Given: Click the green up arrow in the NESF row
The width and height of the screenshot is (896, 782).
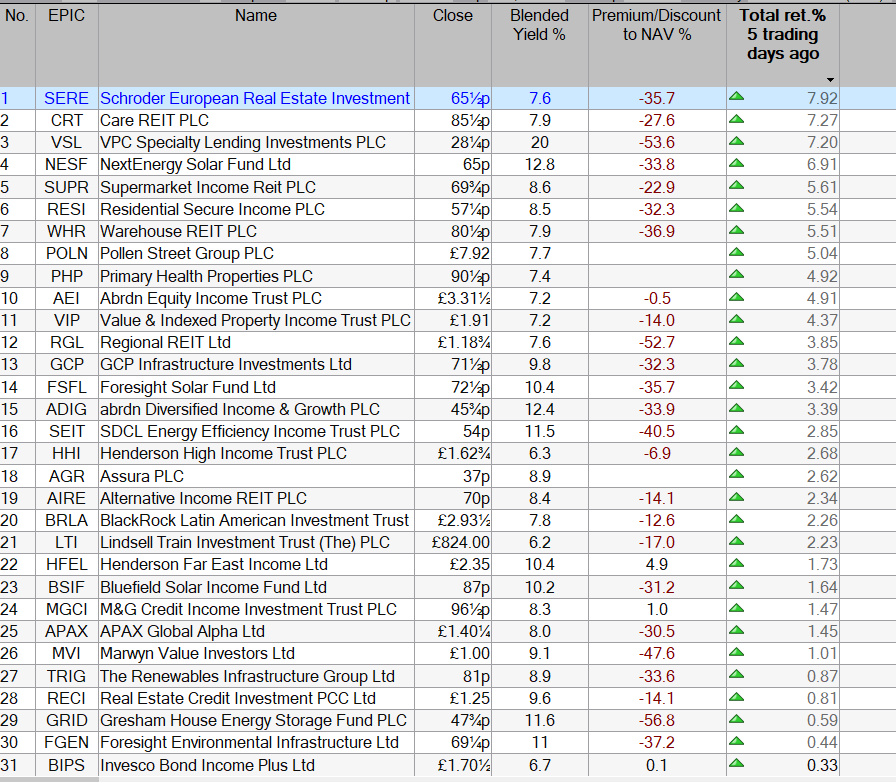Looking at the screenshot, I should [737, 163].
